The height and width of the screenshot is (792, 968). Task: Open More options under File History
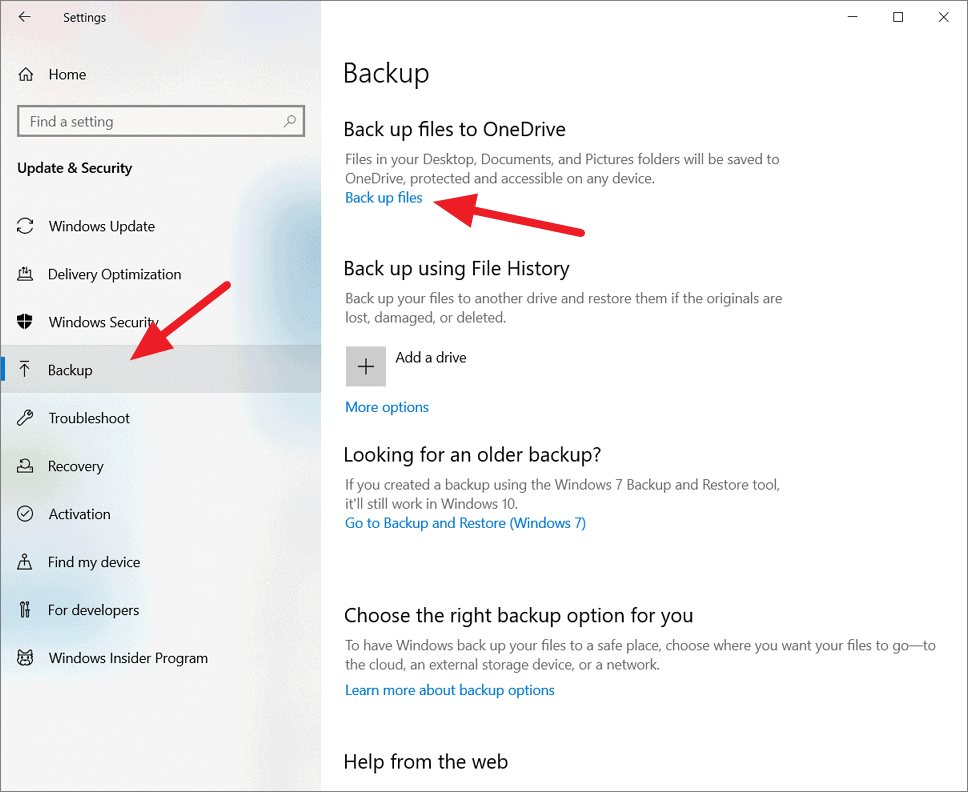[x=386, y=407]
